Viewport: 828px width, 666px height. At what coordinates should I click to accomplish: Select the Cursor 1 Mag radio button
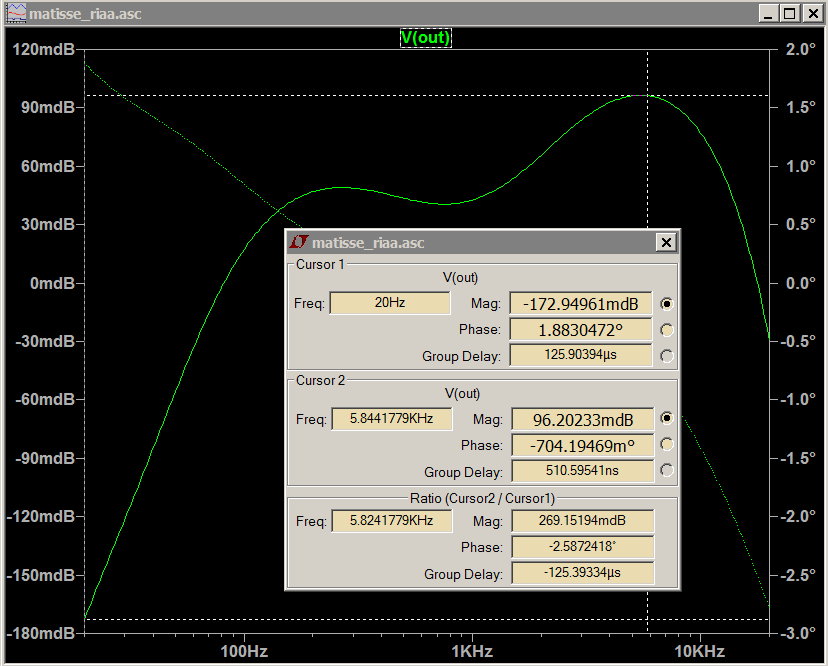pyautogui.click(x=667, y=303)
